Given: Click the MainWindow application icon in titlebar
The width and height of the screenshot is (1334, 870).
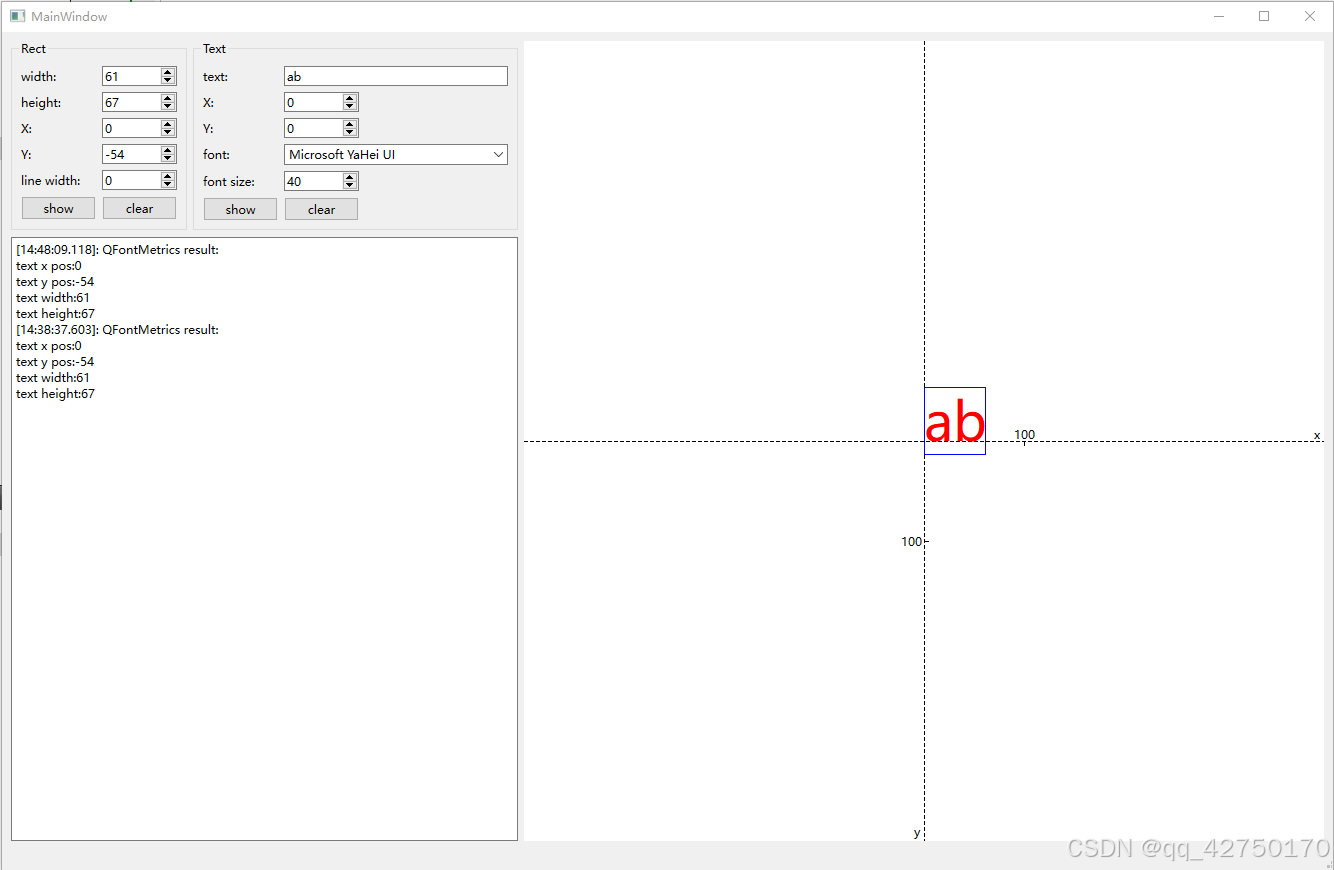Looking at the screenshot, I should pyautogui.click(x=16, y=16).
